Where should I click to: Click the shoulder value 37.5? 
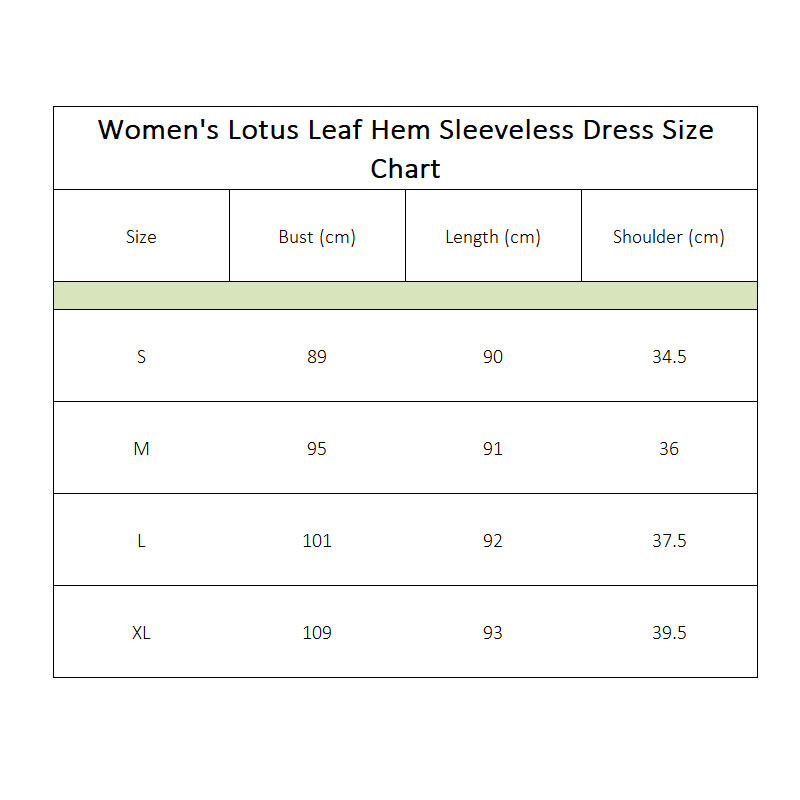point(669,540)
